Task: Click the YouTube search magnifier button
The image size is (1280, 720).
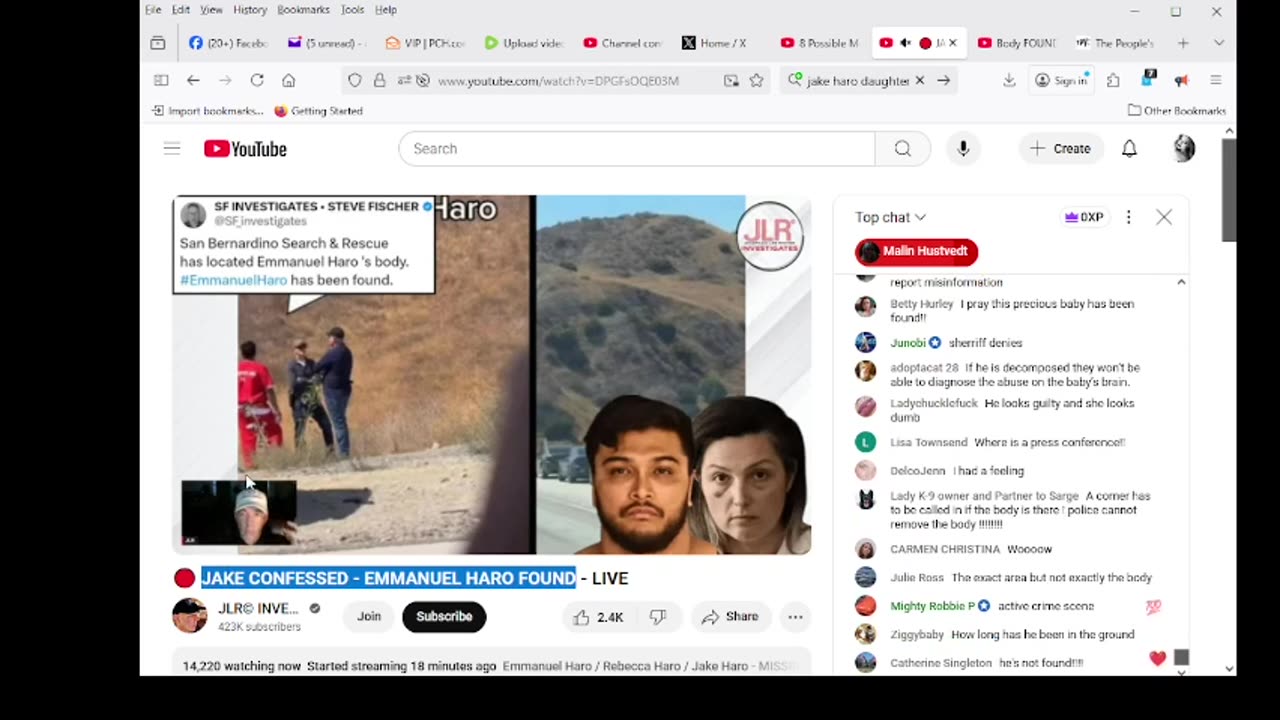Action: click(903, 149)
